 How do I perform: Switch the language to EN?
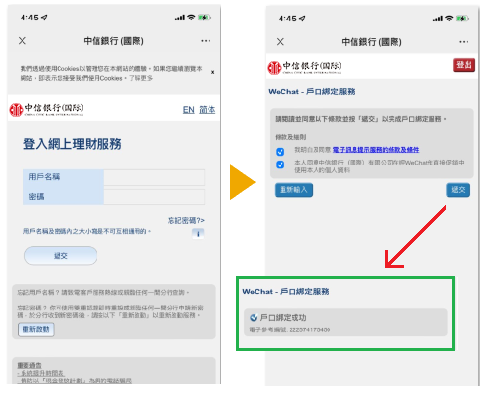[189, 110]
